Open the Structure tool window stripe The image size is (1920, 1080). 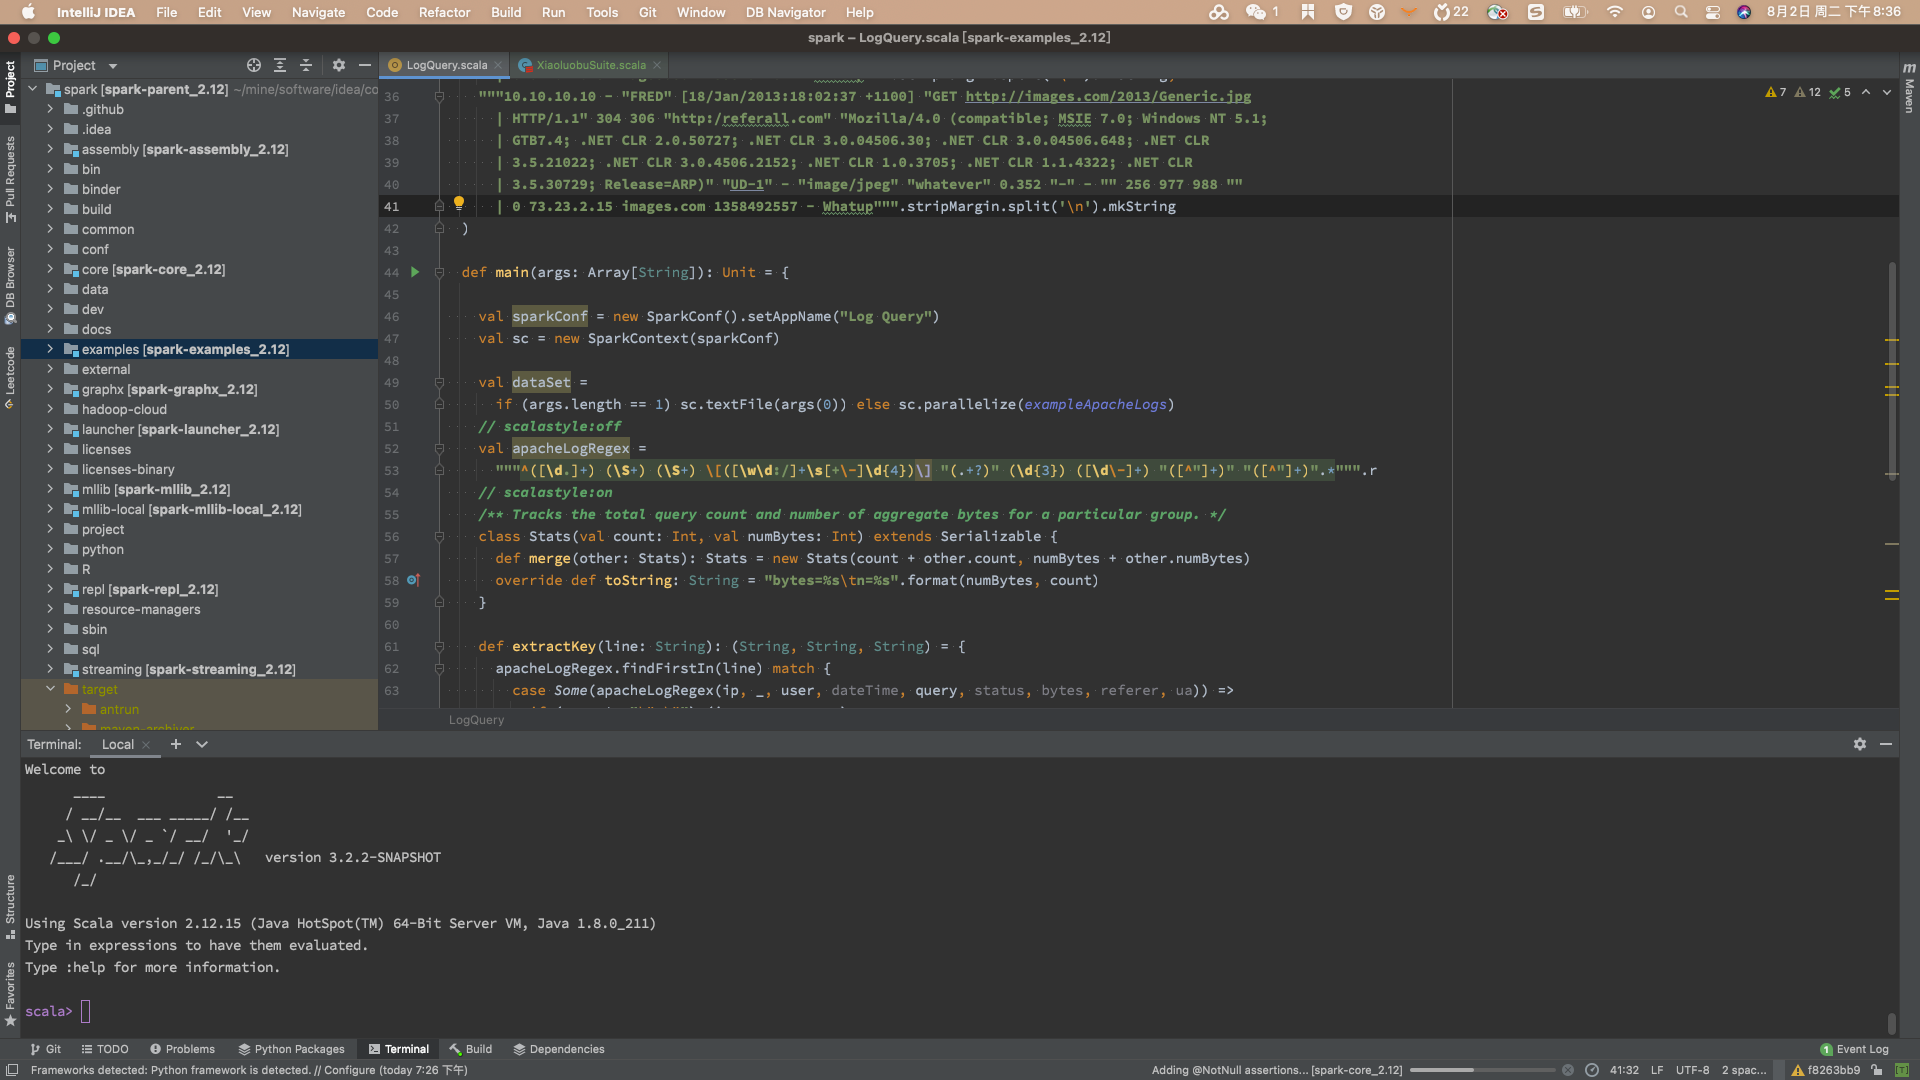pyautogui.click(x=10, y=906)
